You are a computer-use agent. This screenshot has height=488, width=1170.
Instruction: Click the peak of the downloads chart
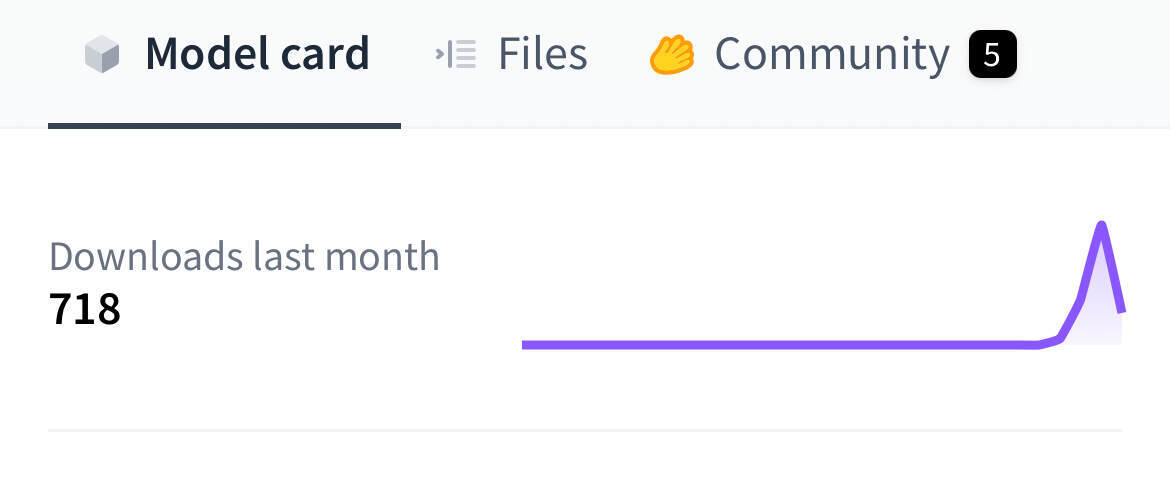pos(1101,225)
